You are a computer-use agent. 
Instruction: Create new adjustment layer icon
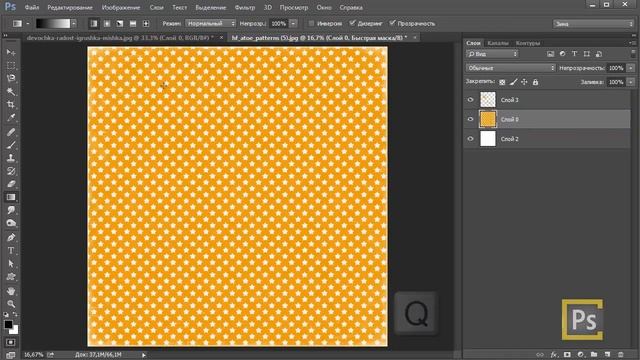click(580, 355)
